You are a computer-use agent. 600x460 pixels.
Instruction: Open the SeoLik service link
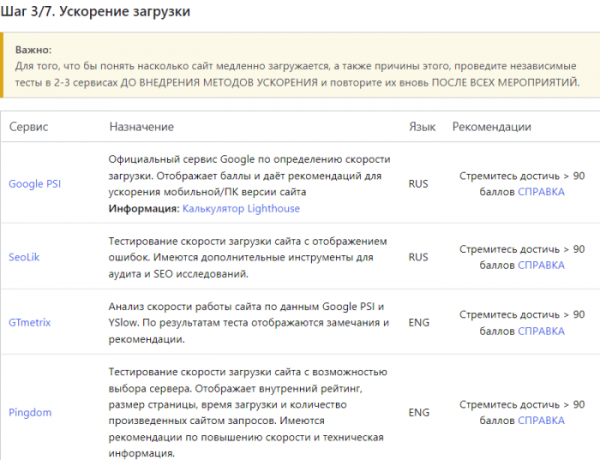24,257
